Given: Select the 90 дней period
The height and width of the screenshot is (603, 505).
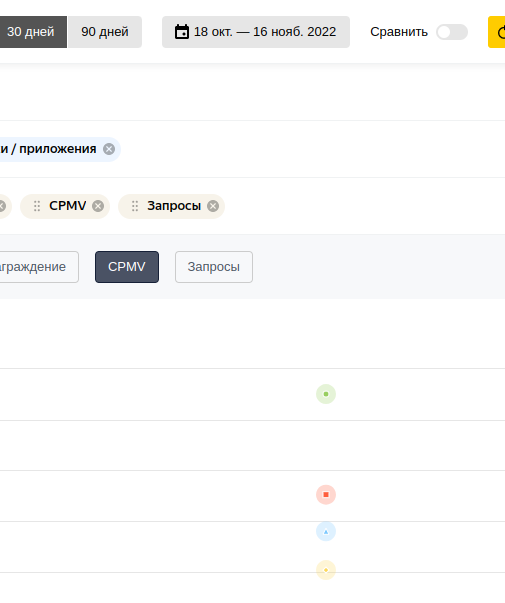Looking at the screenshot, I should pyautogui.click(x=105, y=32).
